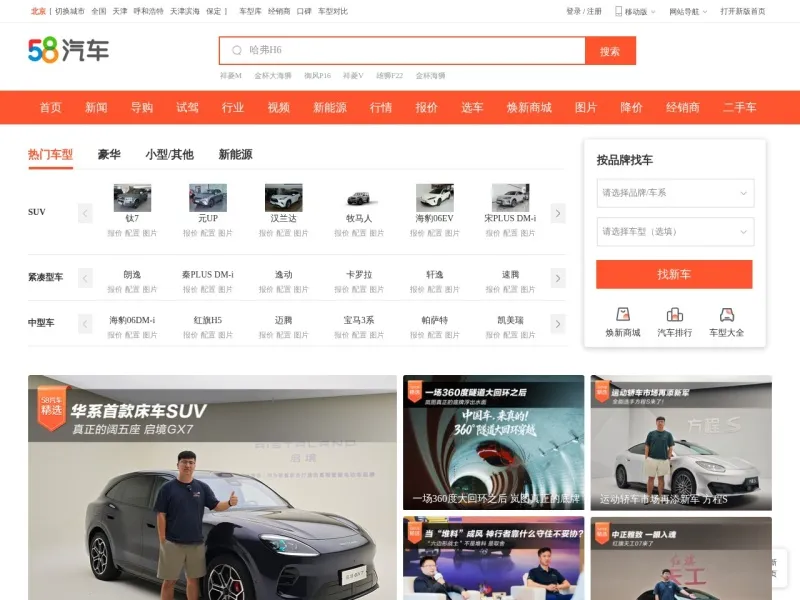Expand the 请选择车型（选填） dropdown

675,232
